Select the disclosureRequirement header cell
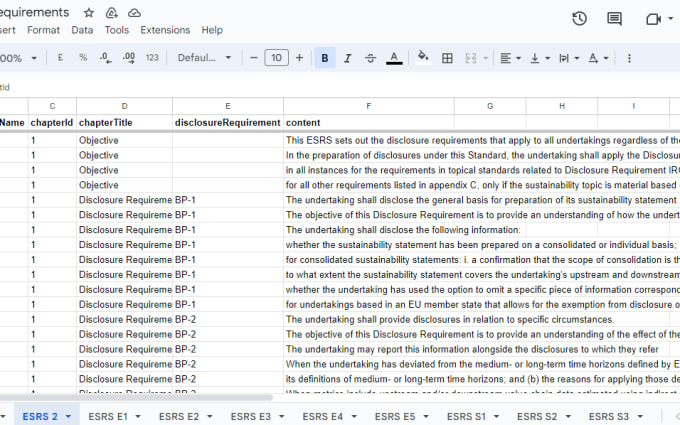680x425 pixels. tap(228, 123)
